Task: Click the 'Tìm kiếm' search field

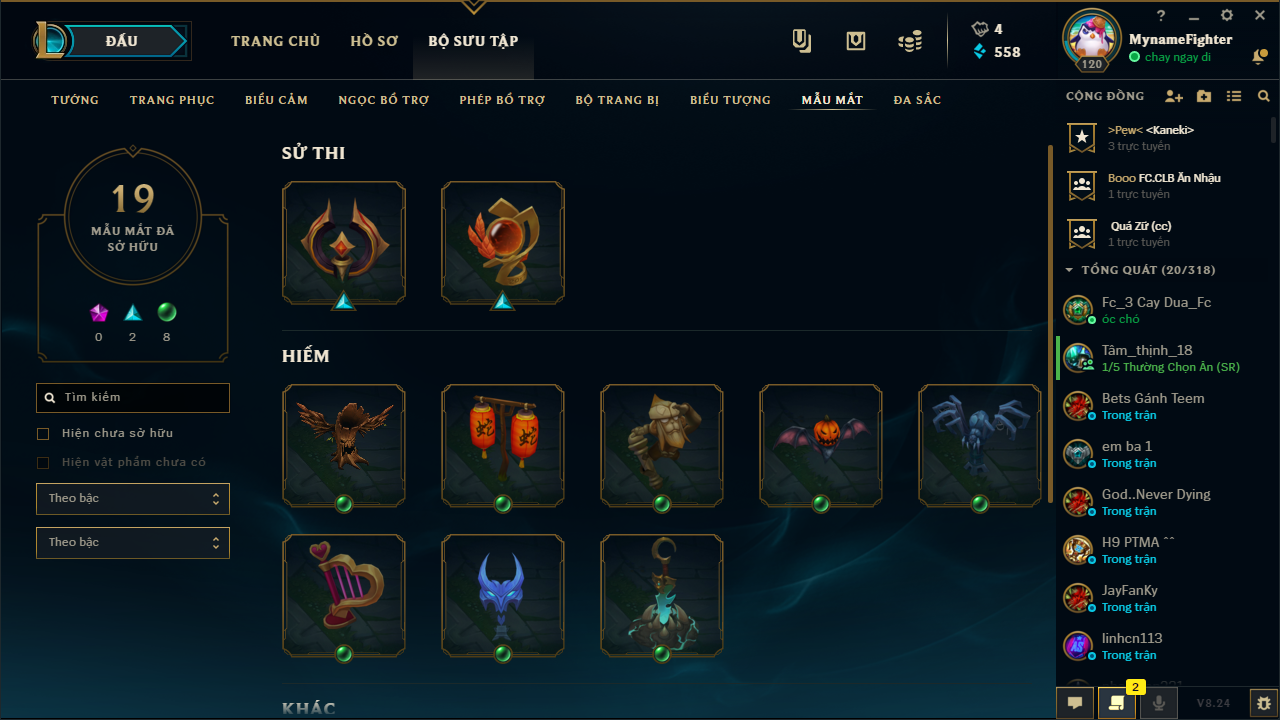Action: coord(133,398)
